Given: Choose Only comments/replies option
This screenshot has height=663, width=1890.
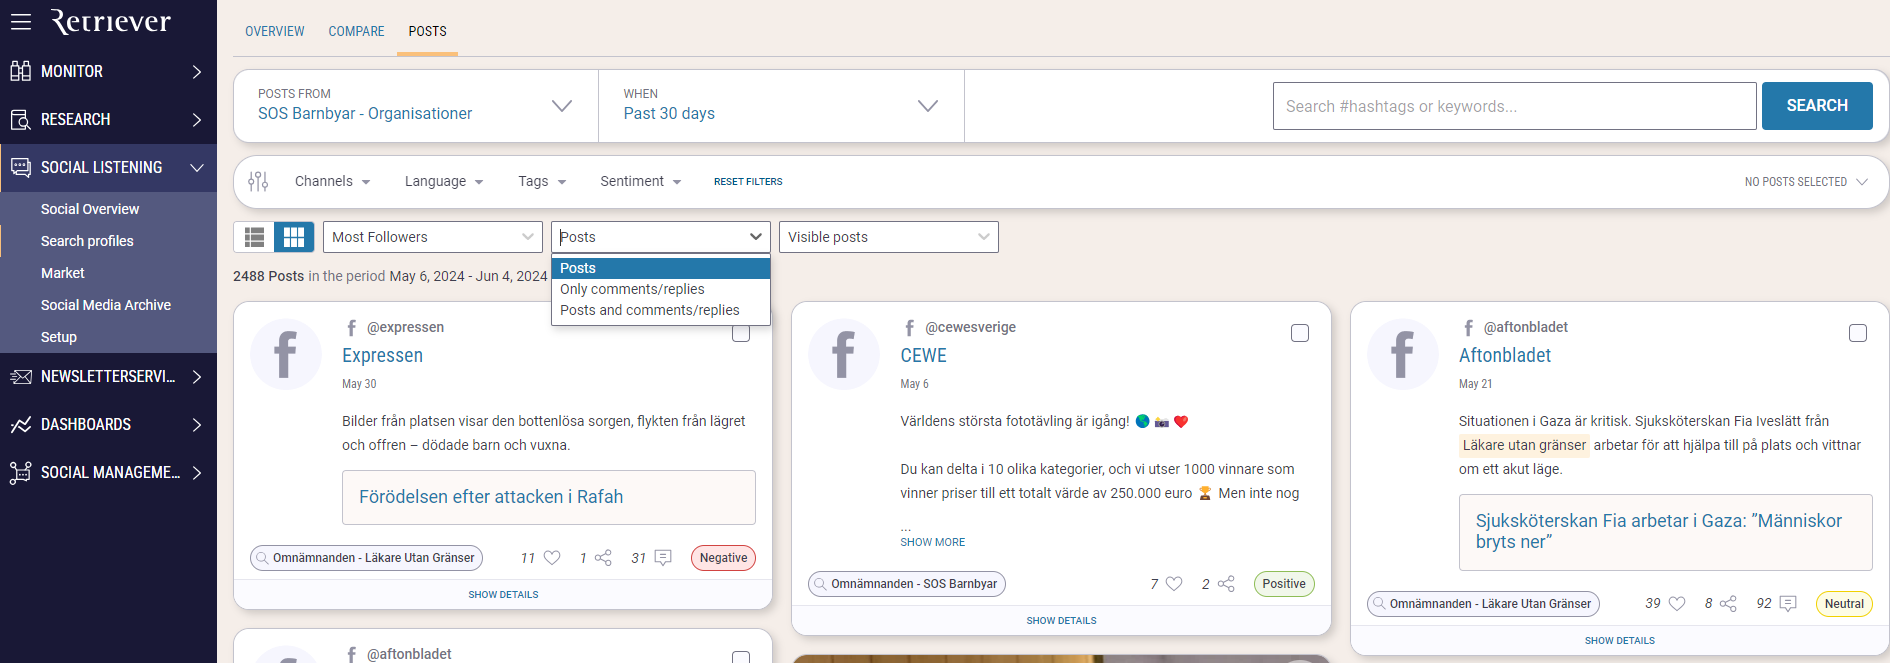Looking at the screenshot, I should [661, 289].
